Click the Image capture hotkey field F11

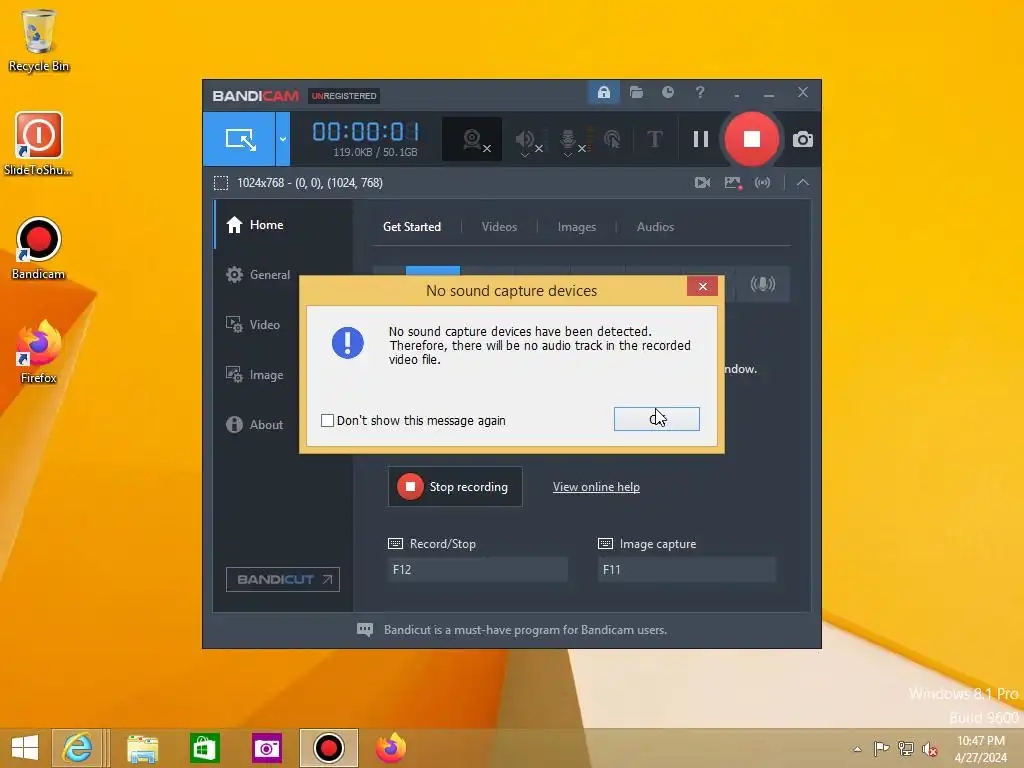(x=686, y=569)
